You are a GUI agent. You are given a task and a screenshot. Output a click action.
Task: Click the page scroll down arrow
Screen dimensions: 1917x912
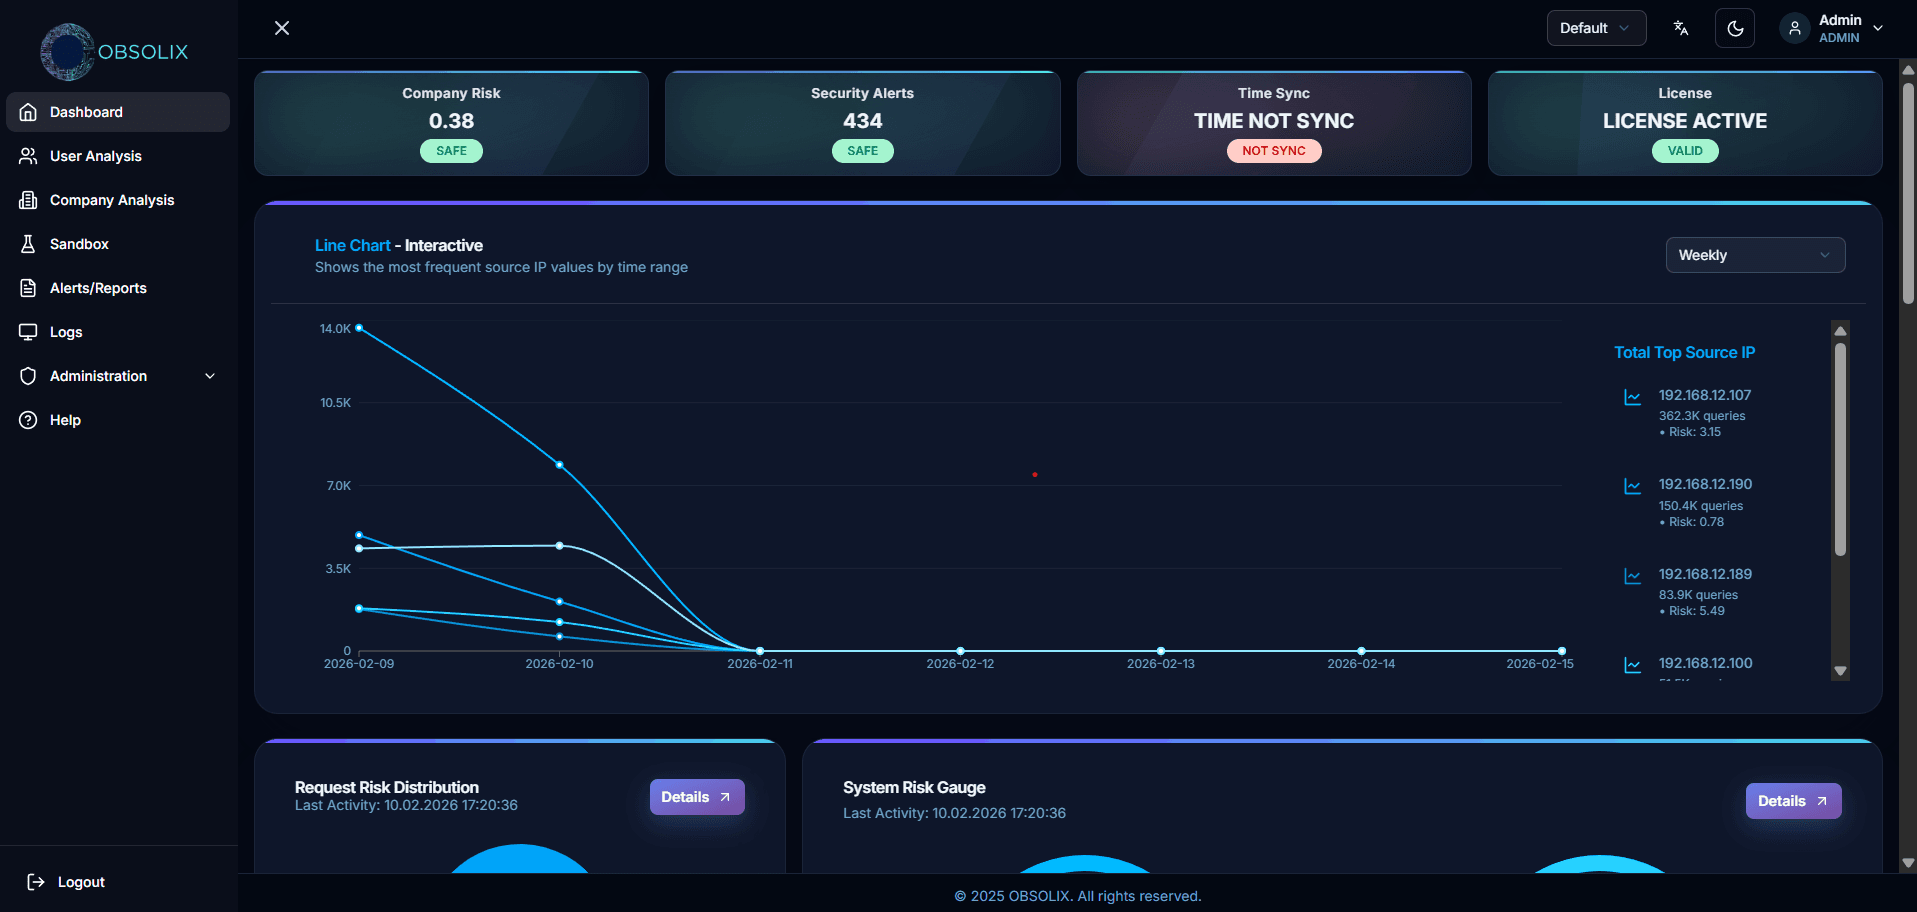tap(1908, 863)
